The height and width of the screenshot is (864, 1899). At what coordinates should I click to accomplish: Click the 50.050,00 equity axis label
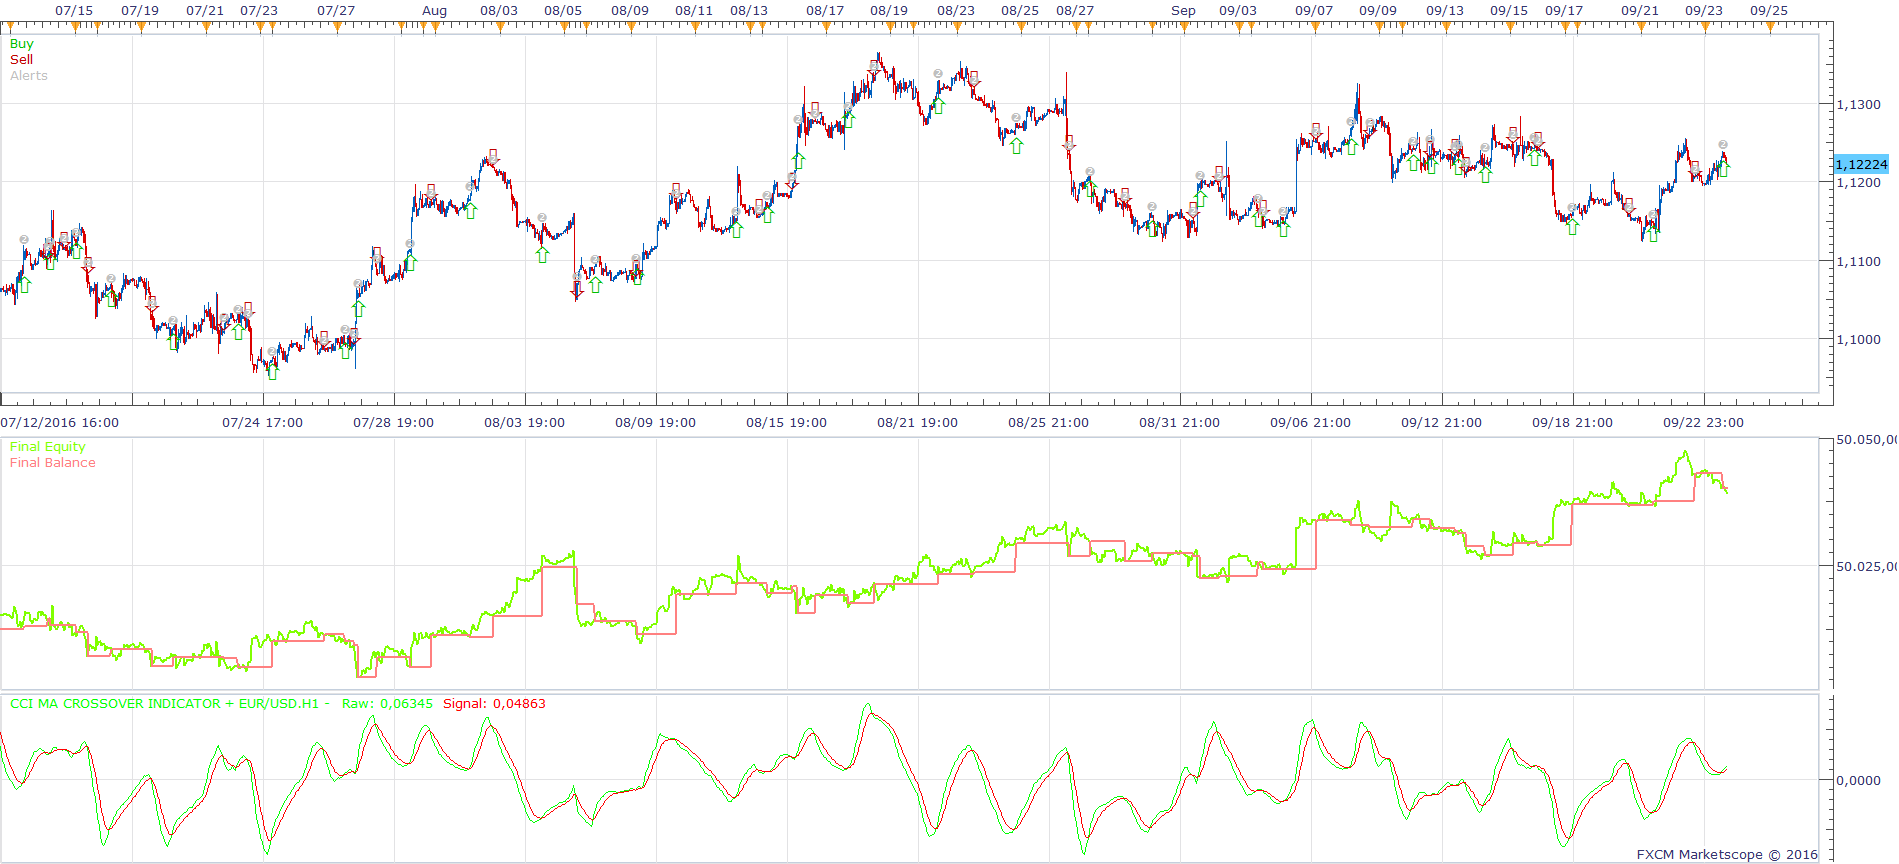point(1866,440)
